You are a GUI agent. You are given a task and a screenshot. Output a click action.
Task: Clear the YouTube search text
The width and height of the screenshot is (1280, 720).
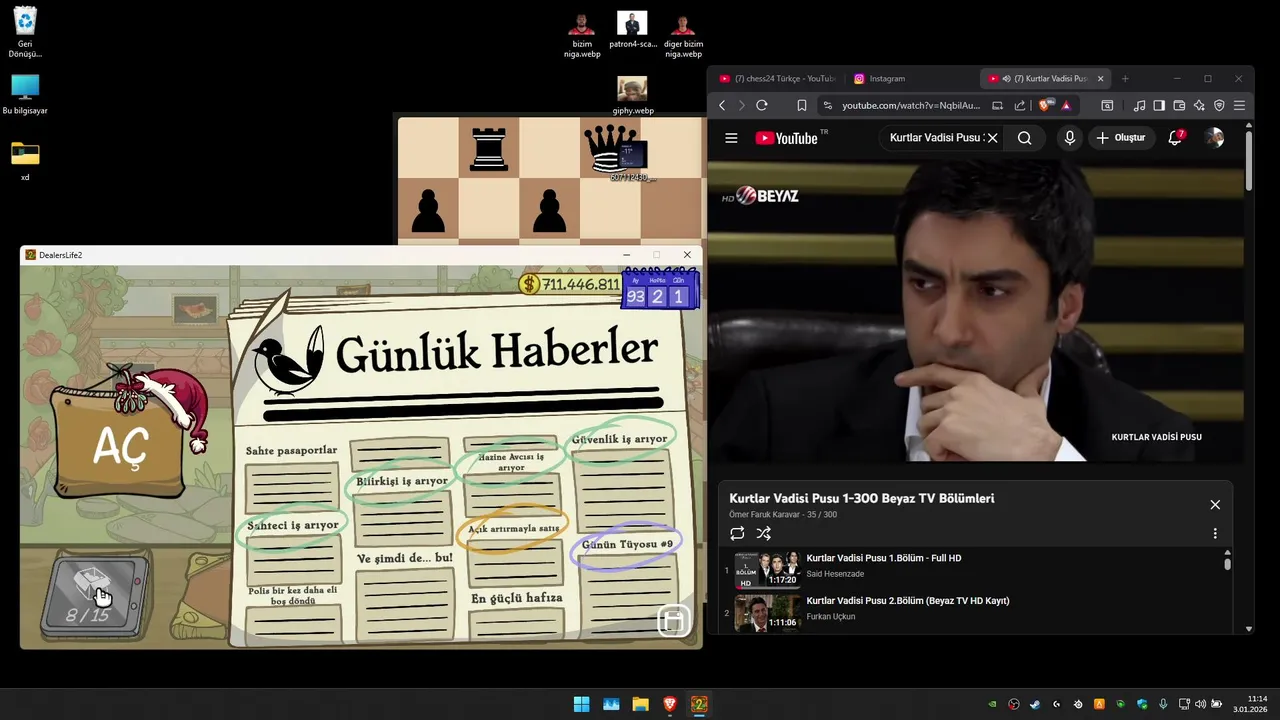[x=992, y=138]
